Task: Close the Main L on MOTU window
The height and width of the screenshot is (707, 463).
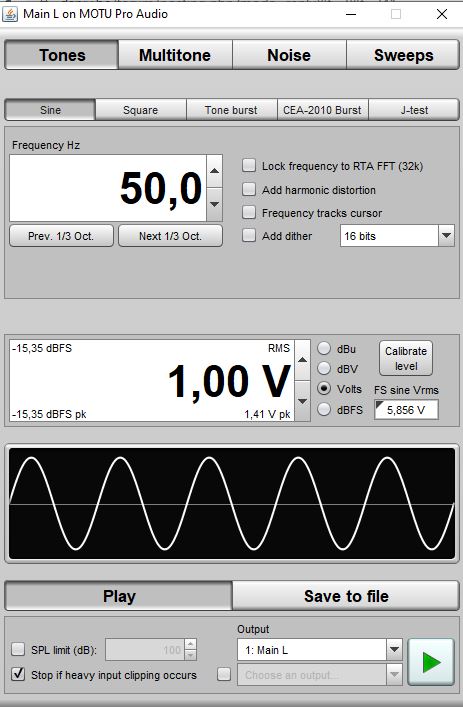Action: [442, 14]
